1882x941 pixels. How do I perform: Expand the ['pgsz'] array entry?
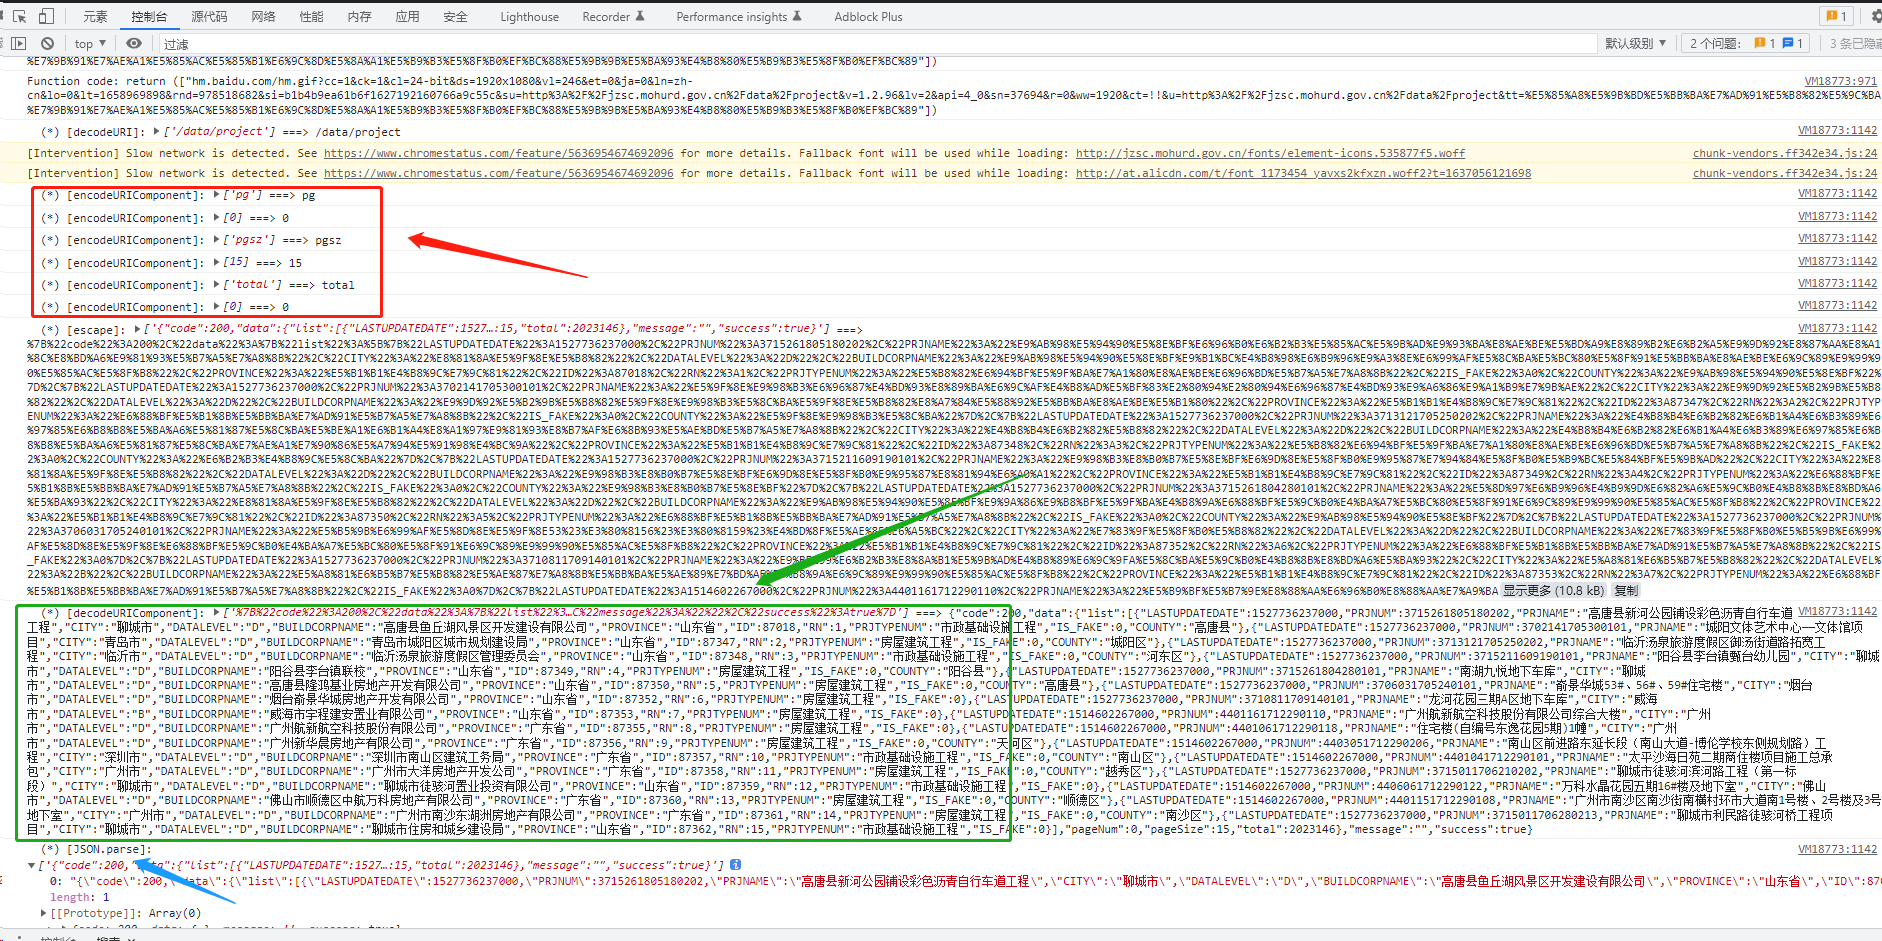point(216,239)
